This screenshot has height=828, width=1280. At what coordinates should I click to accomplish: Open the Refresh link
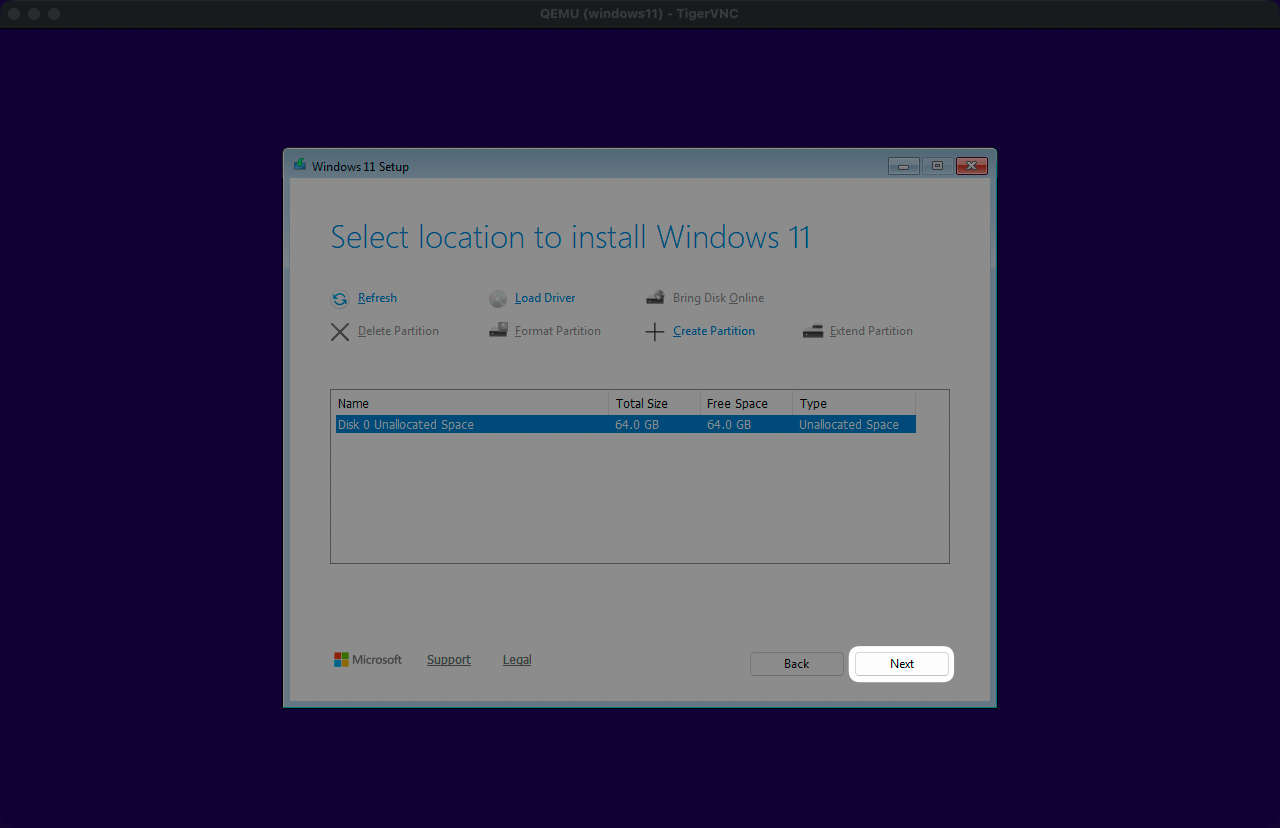(x=377, y=298)
